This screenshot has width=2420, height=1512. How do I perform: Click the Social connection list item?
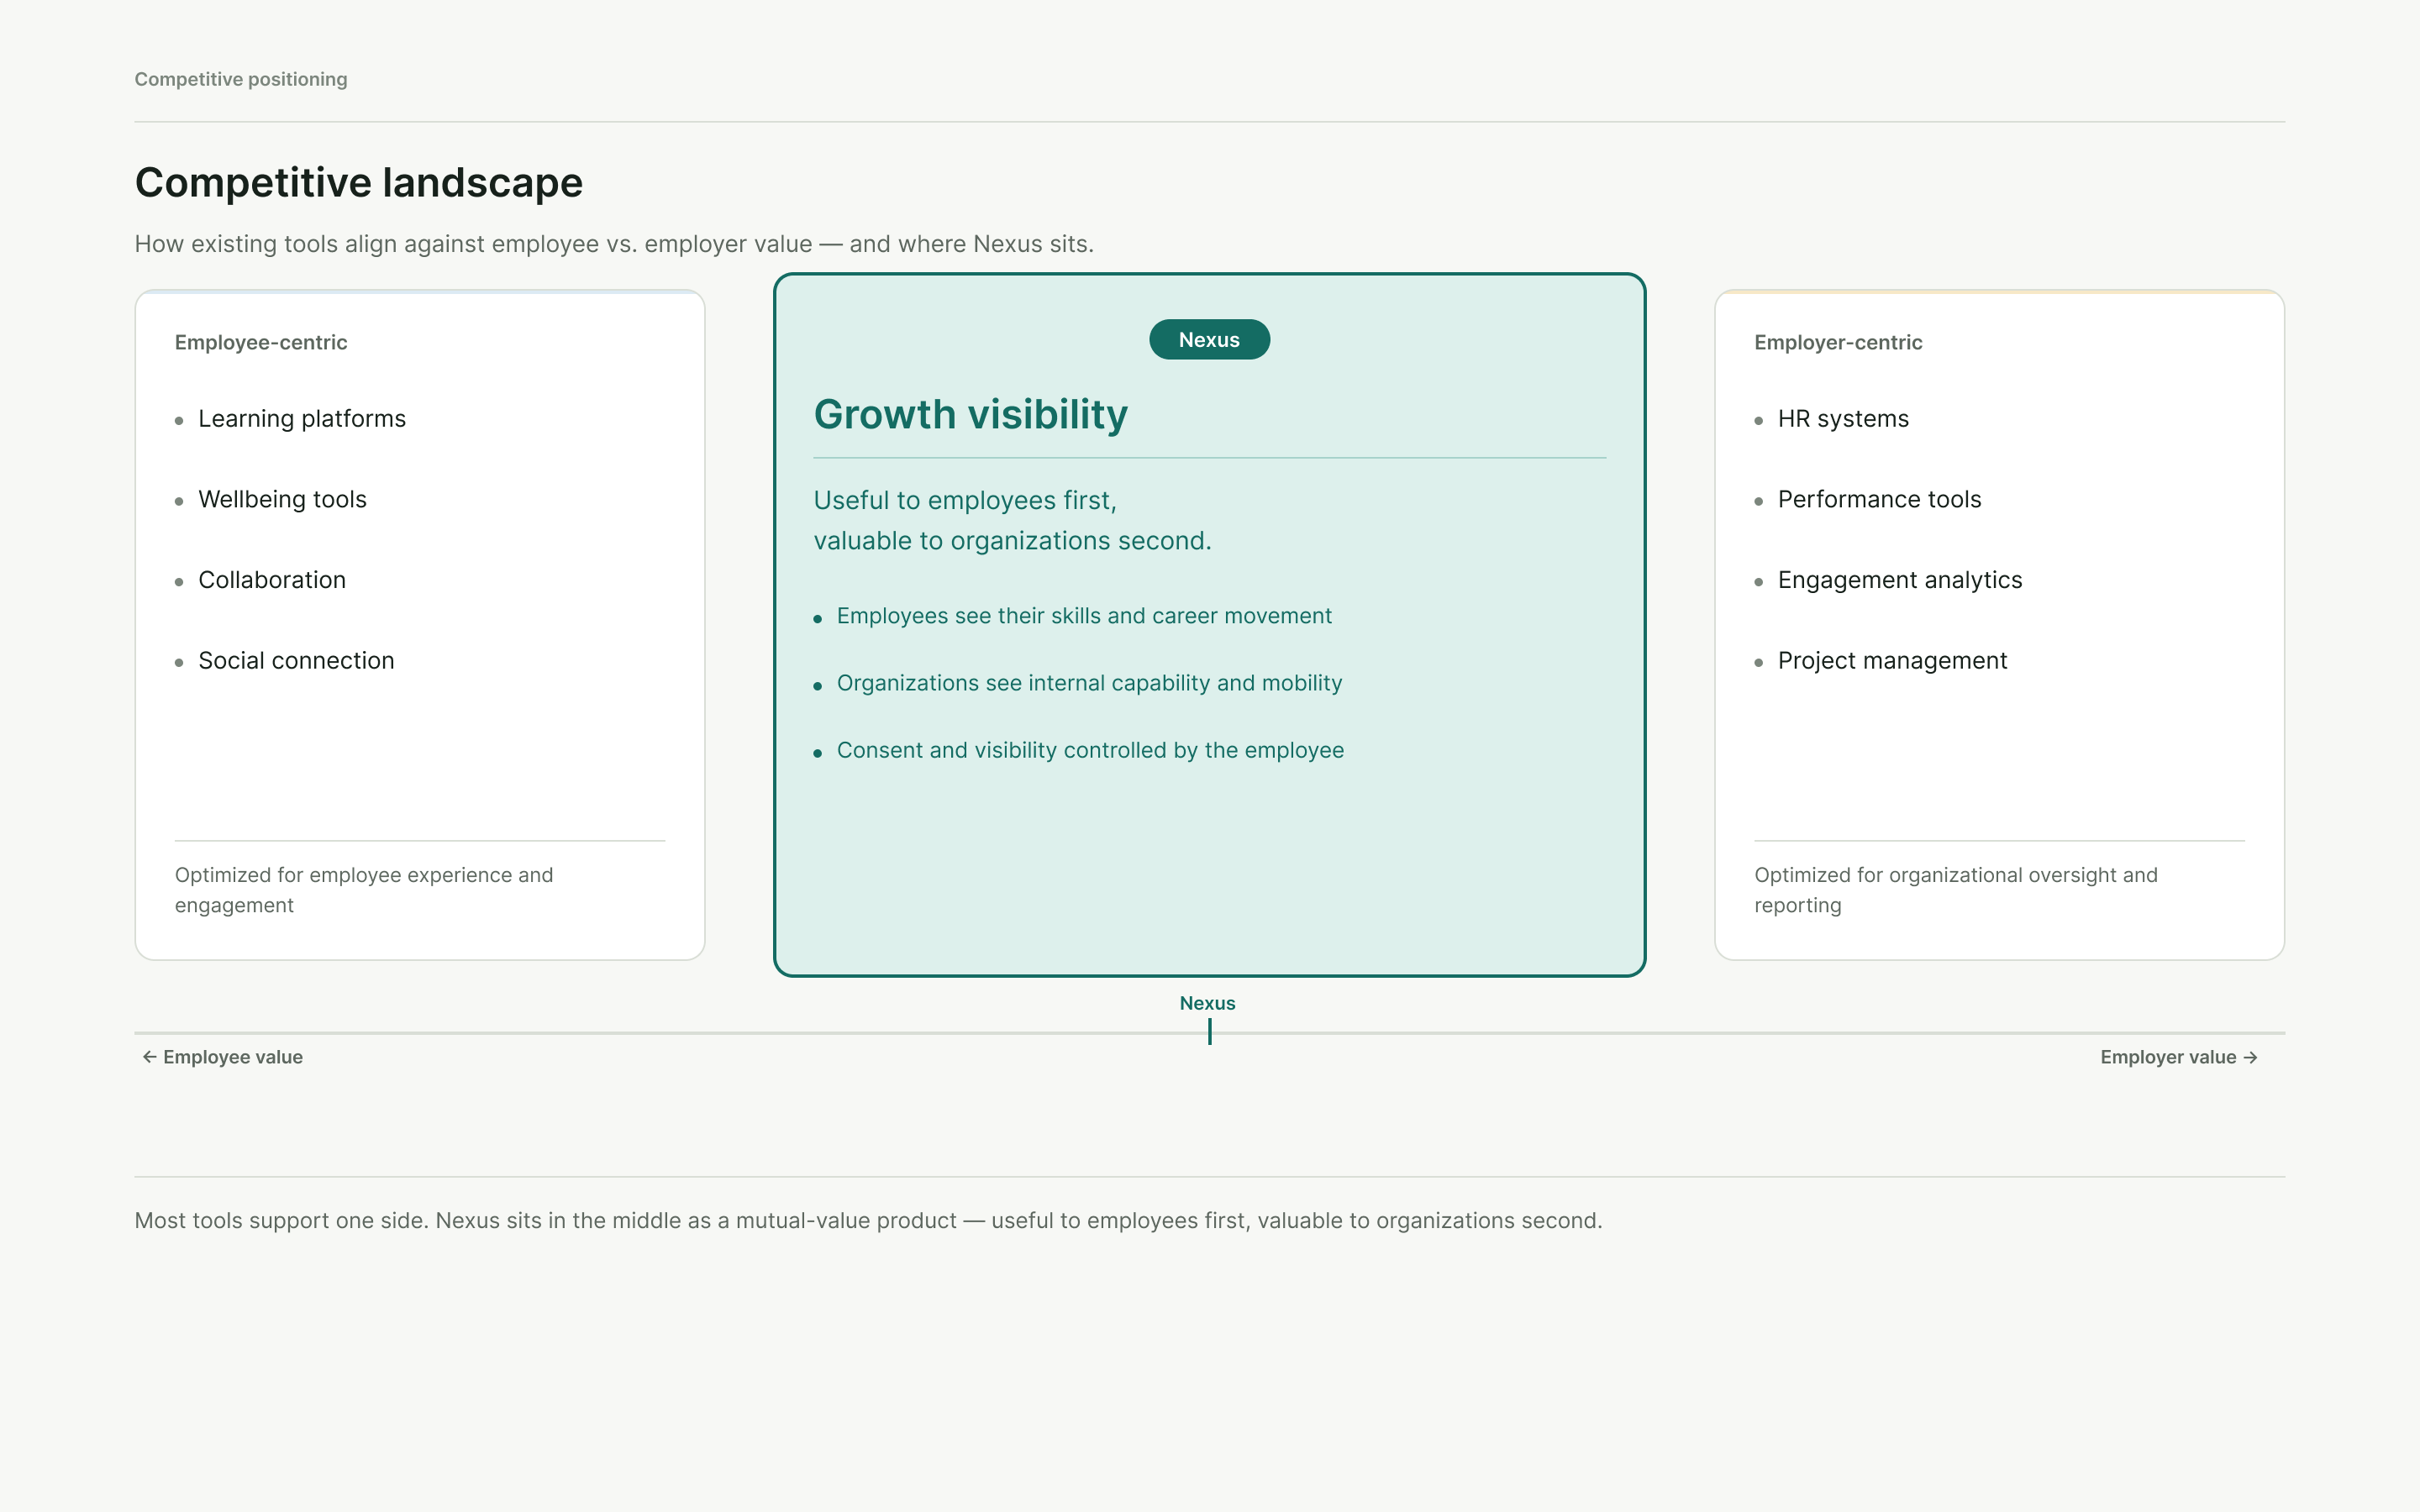(x=284, y=661)
